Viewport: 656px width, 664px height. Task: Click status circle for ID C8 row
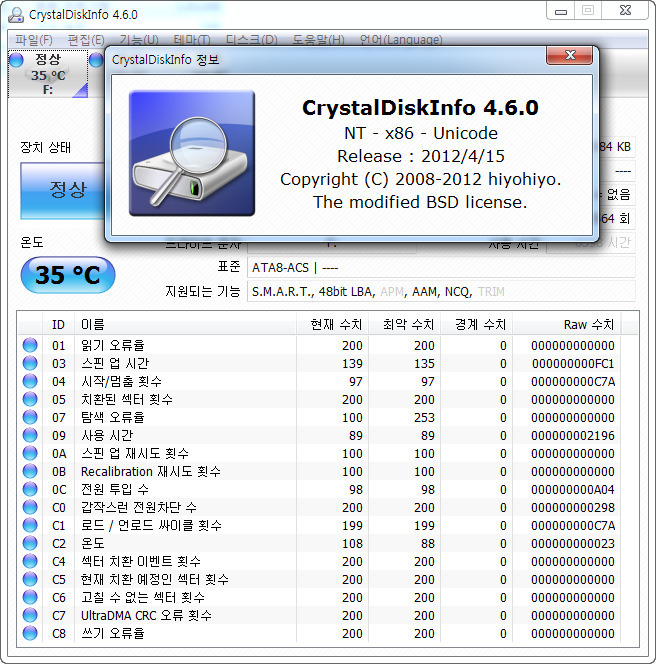(30, 633)
